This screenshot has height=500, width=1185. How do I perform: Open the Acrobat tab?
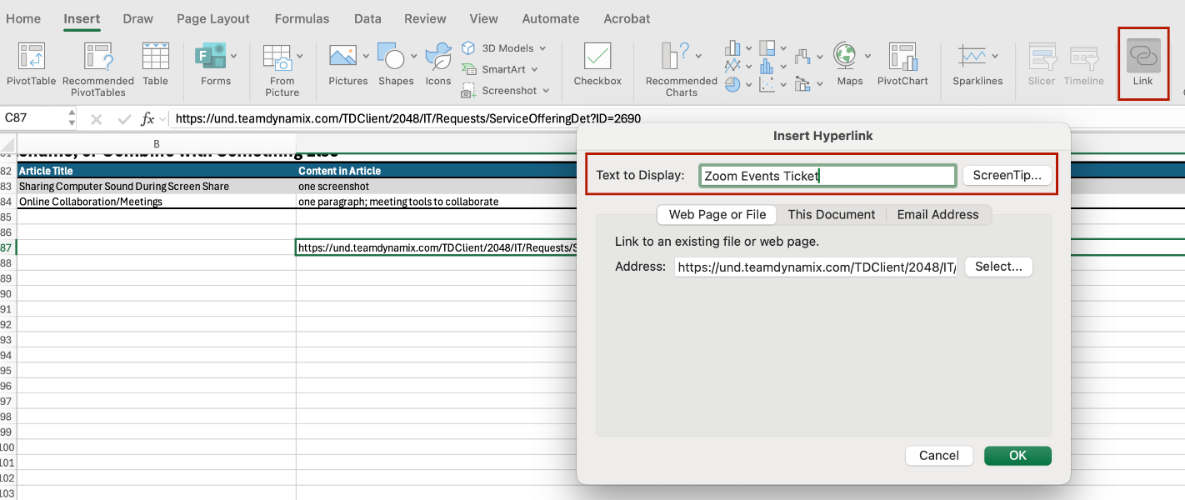[x=627, y=19]
